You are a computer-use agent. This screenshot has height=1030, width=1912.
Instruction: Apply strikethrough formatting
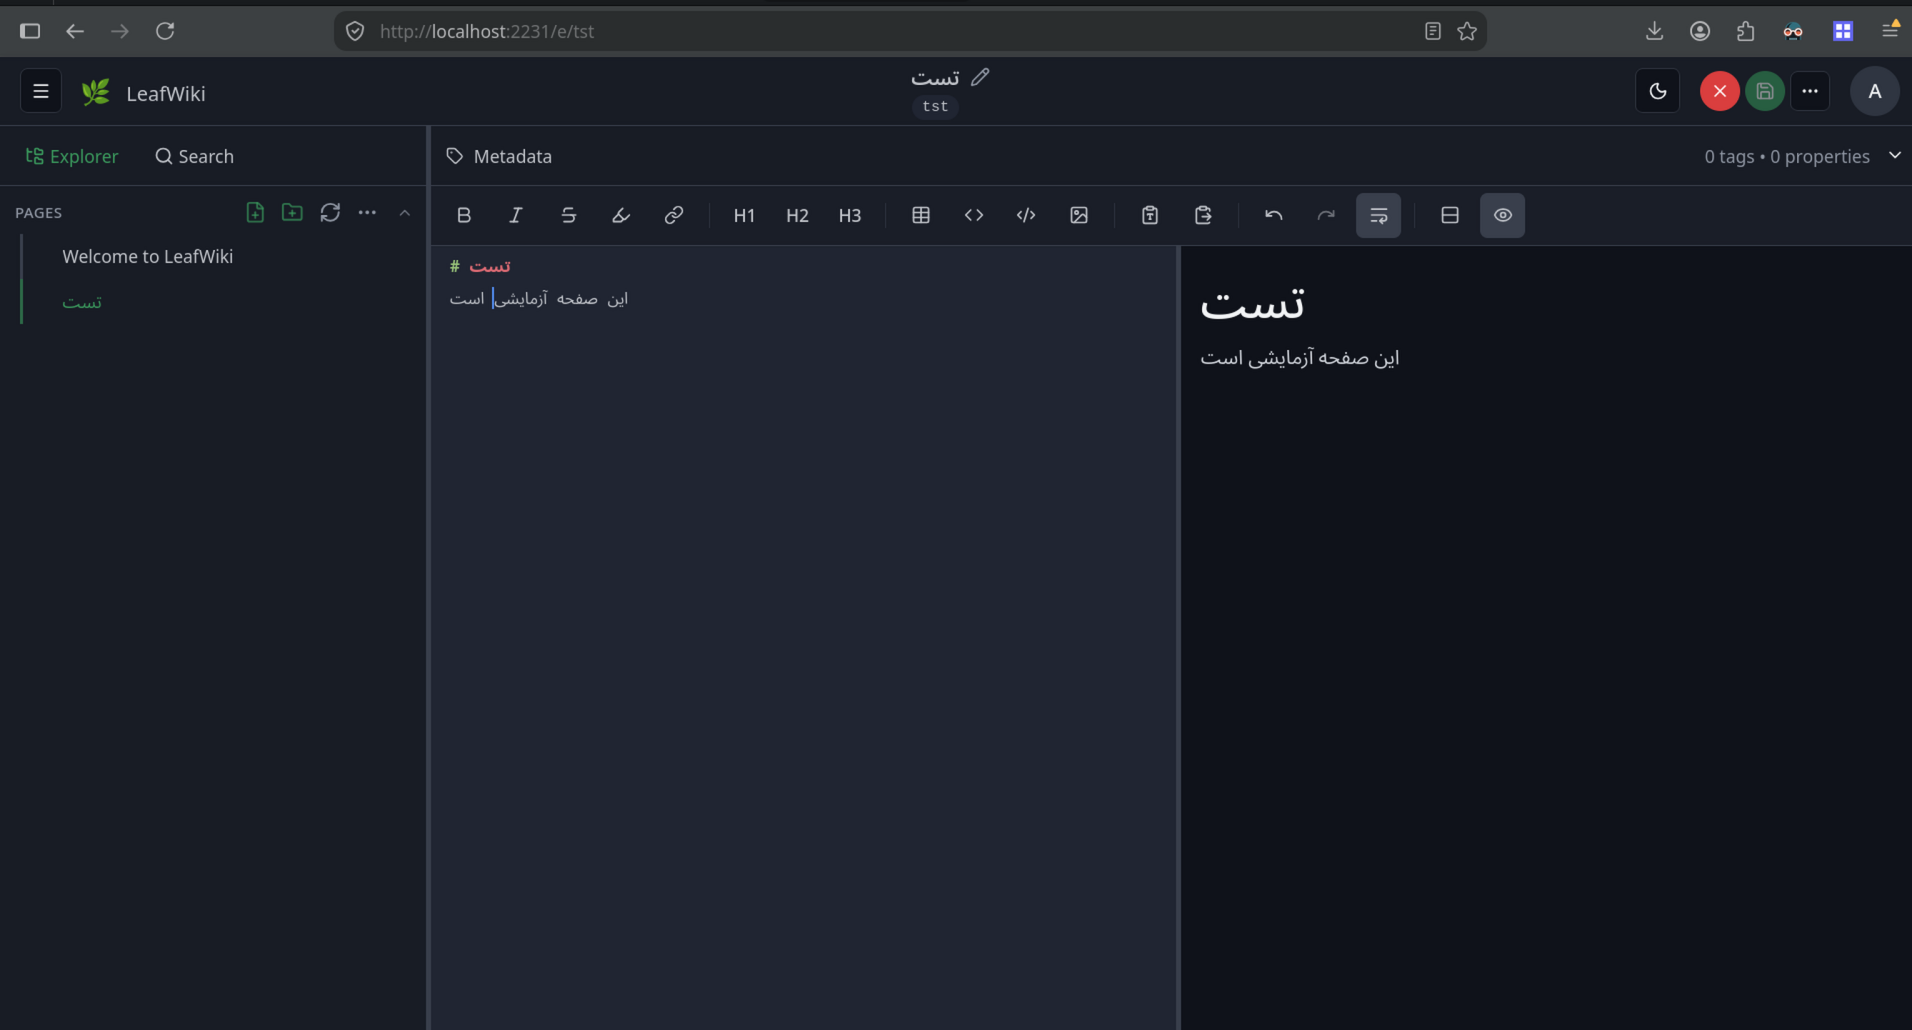(x=569, y=215)
